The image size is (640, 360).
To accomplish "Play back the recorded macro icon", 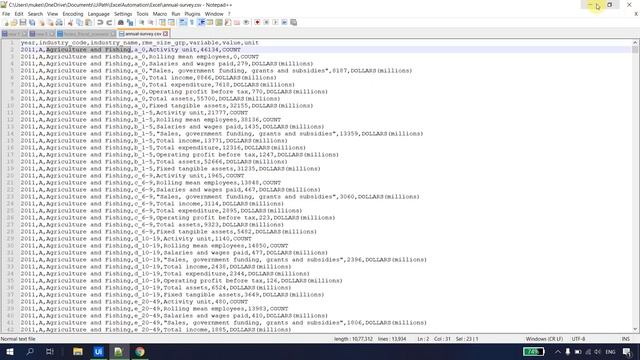I will 275,22.
